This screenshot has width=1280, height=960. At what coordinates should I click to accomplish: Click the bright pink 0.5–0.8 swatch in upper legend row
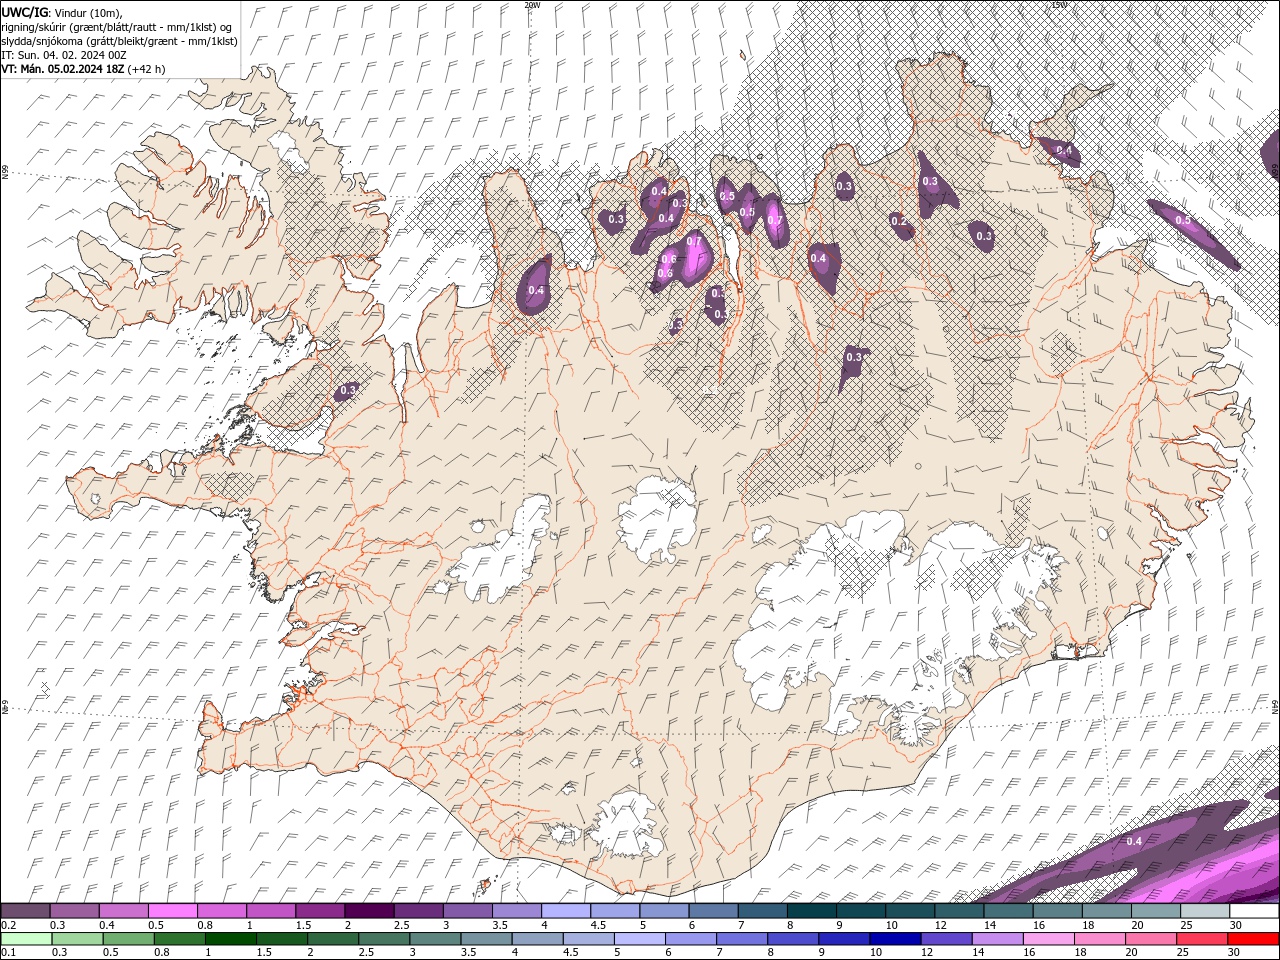click(x=173, y=911)
